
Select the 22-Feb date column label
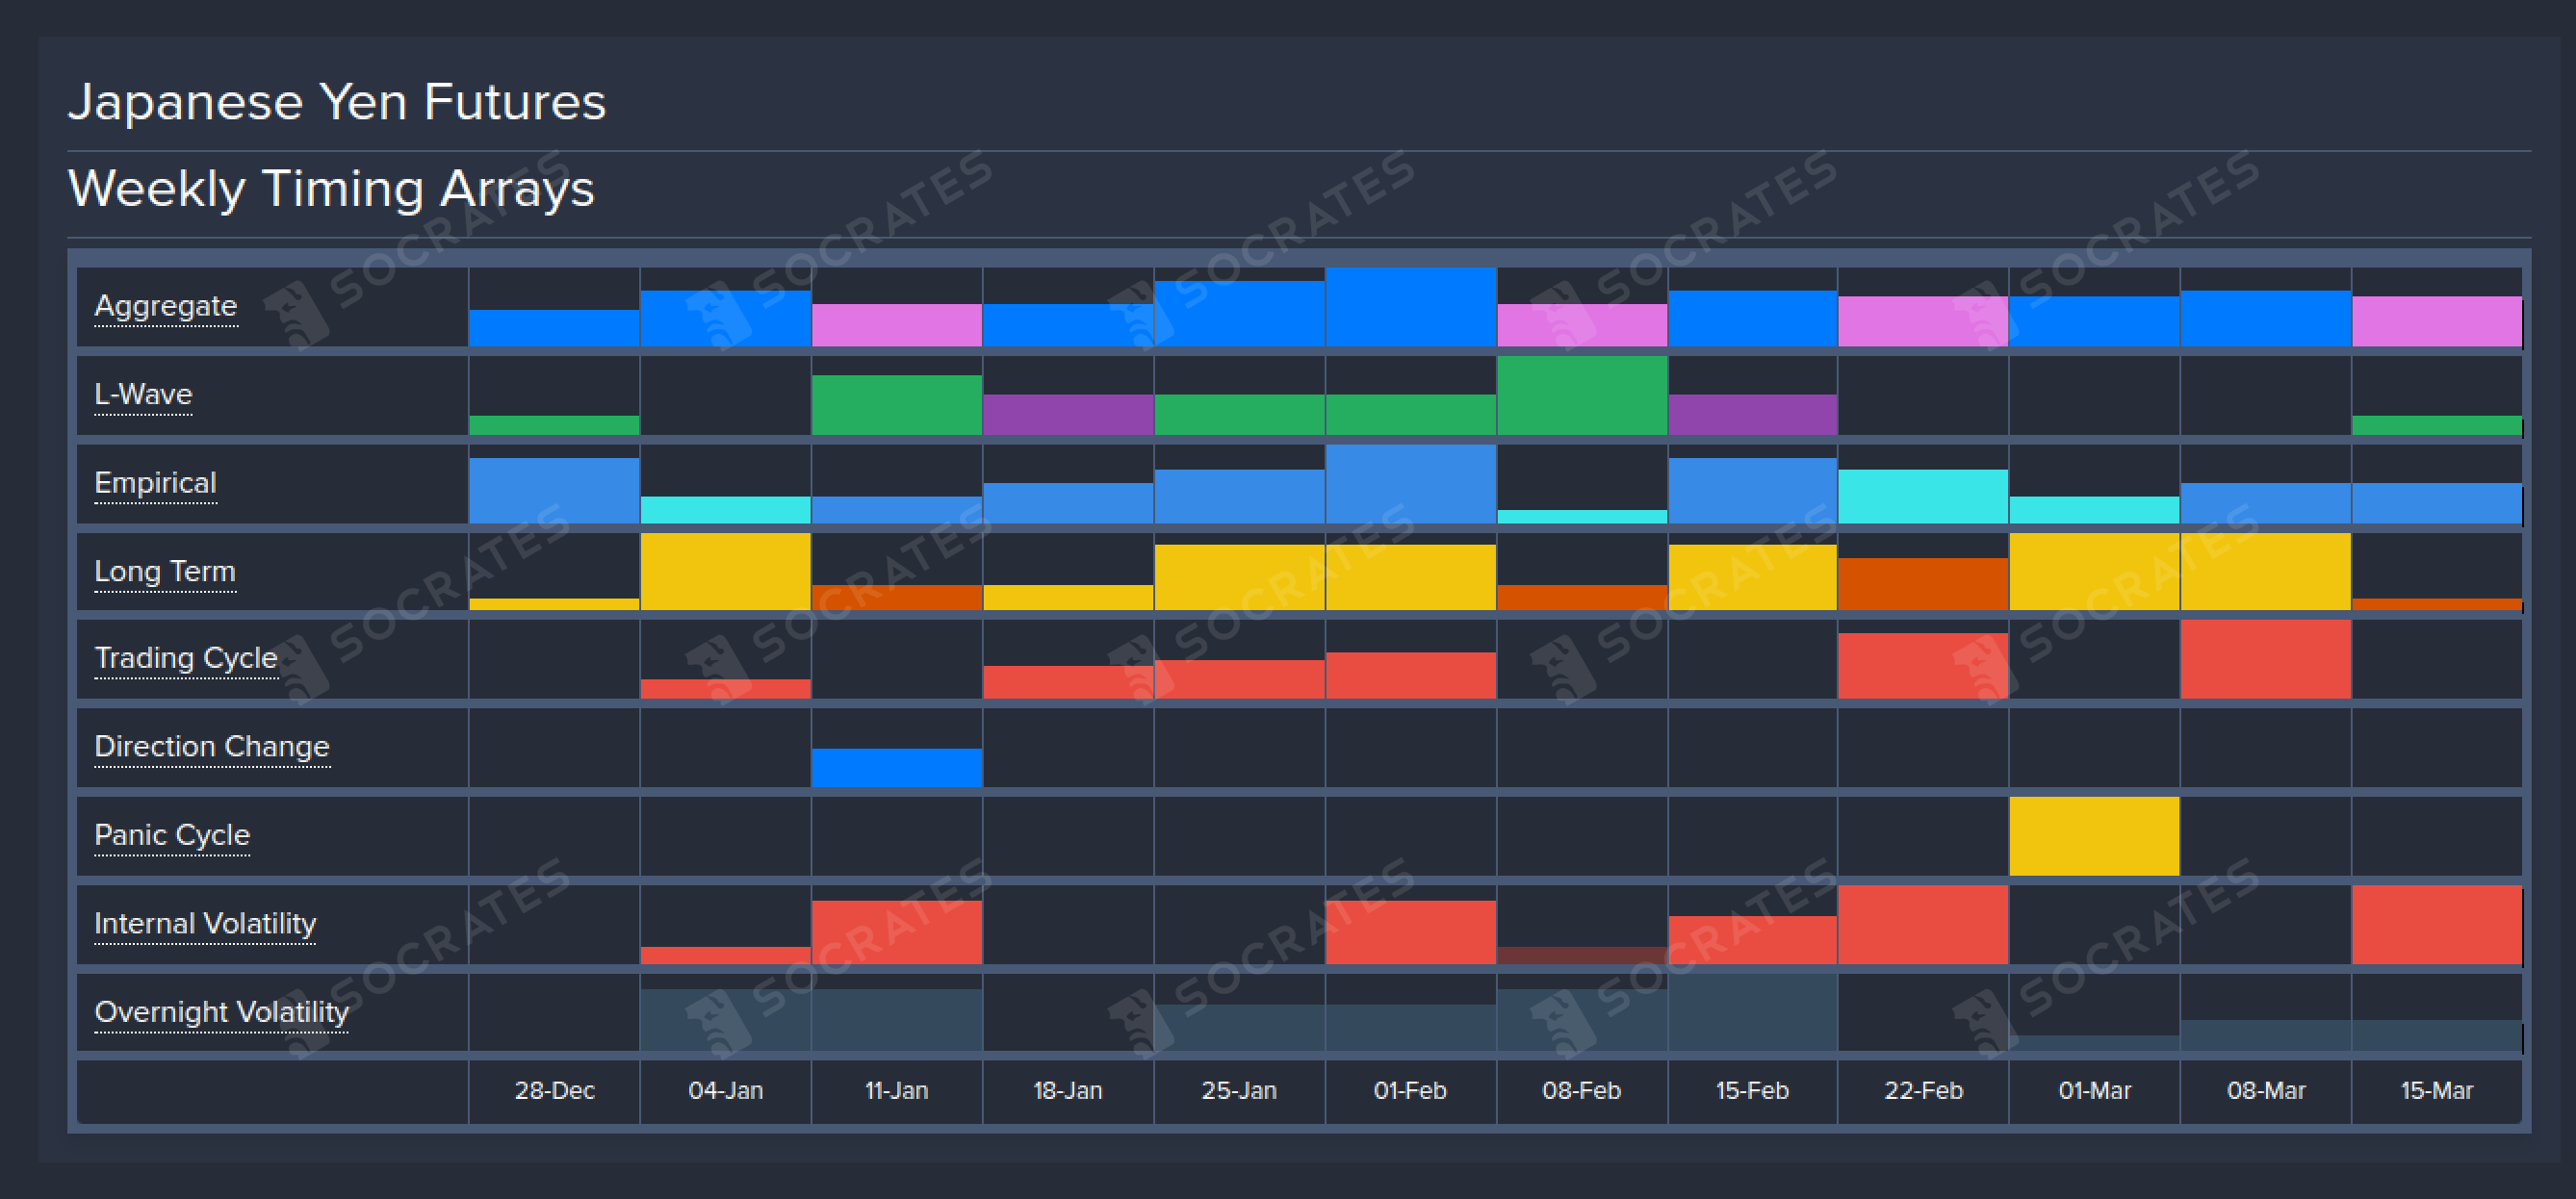pyautogui.click(x=1923, y=1090)
